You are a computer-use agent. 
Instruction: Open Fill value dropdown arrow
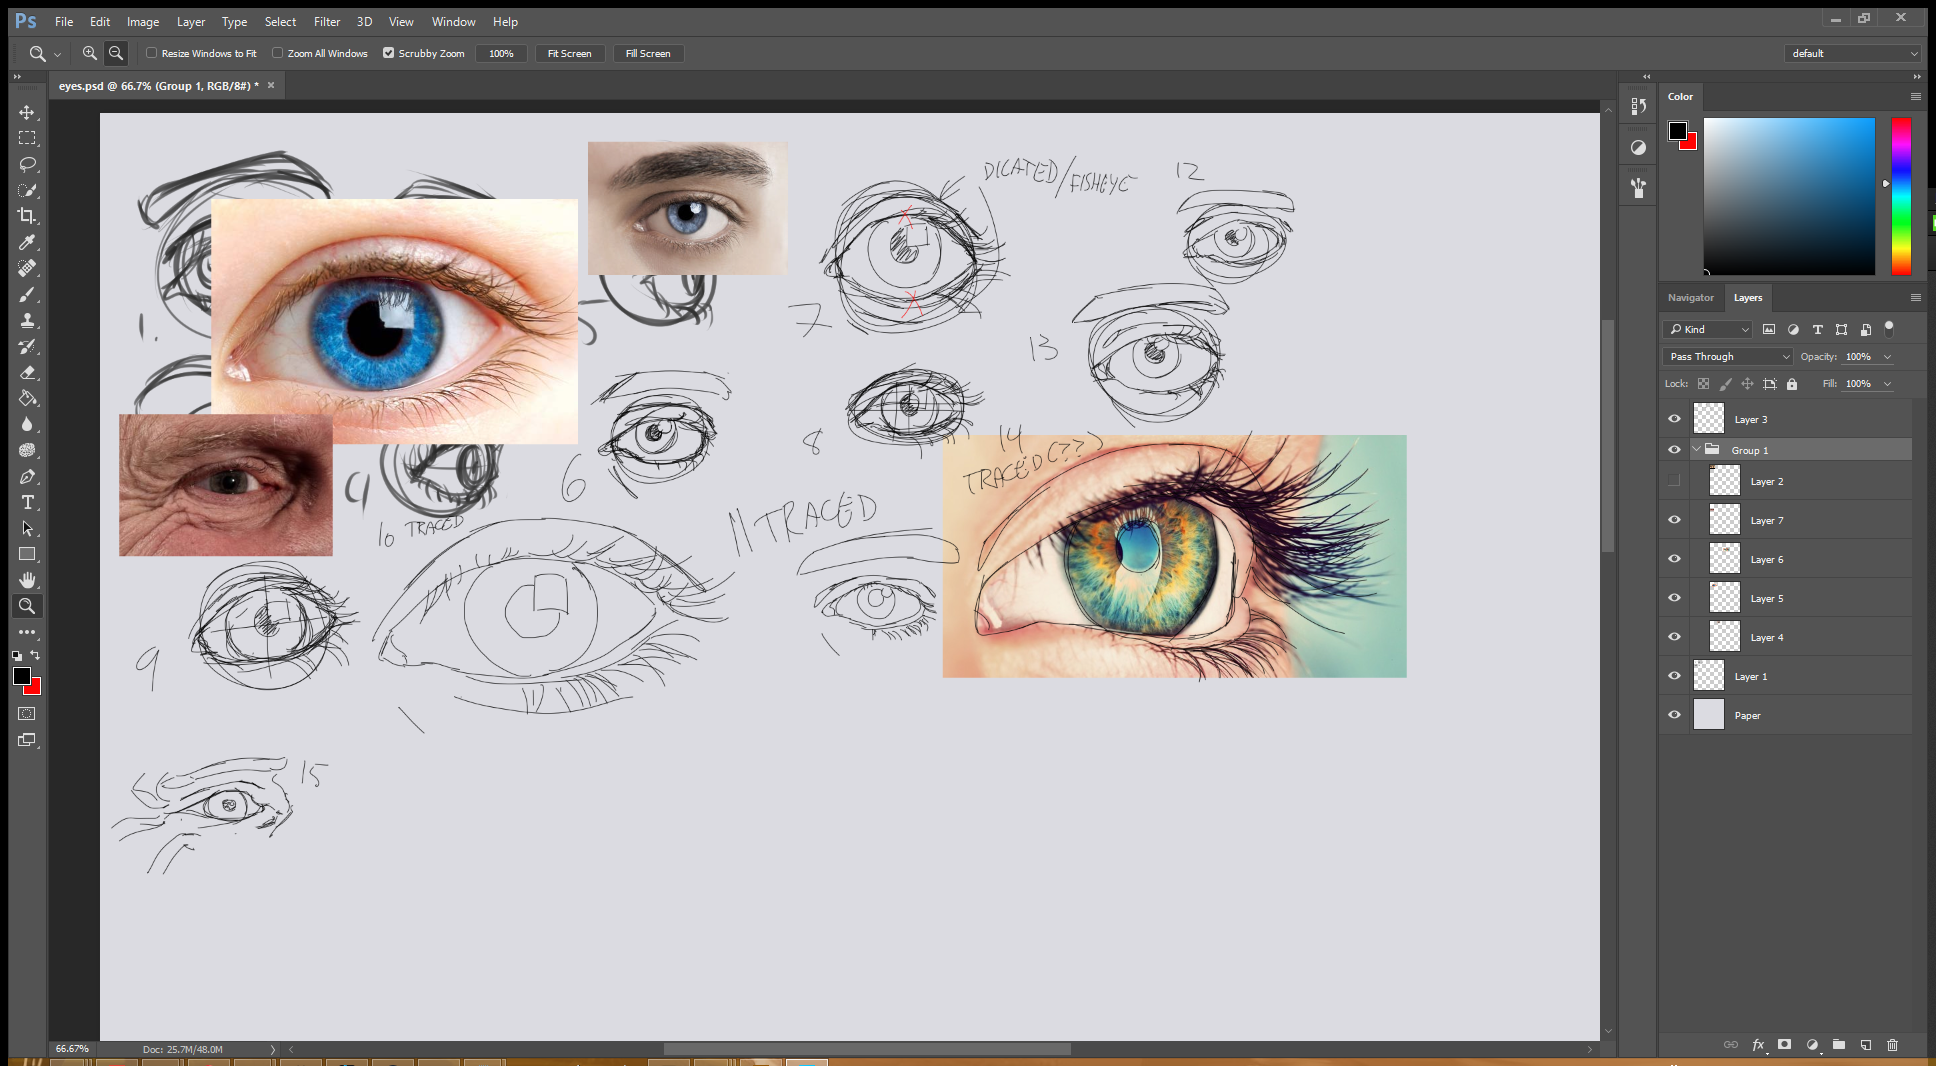[1888, 384]
